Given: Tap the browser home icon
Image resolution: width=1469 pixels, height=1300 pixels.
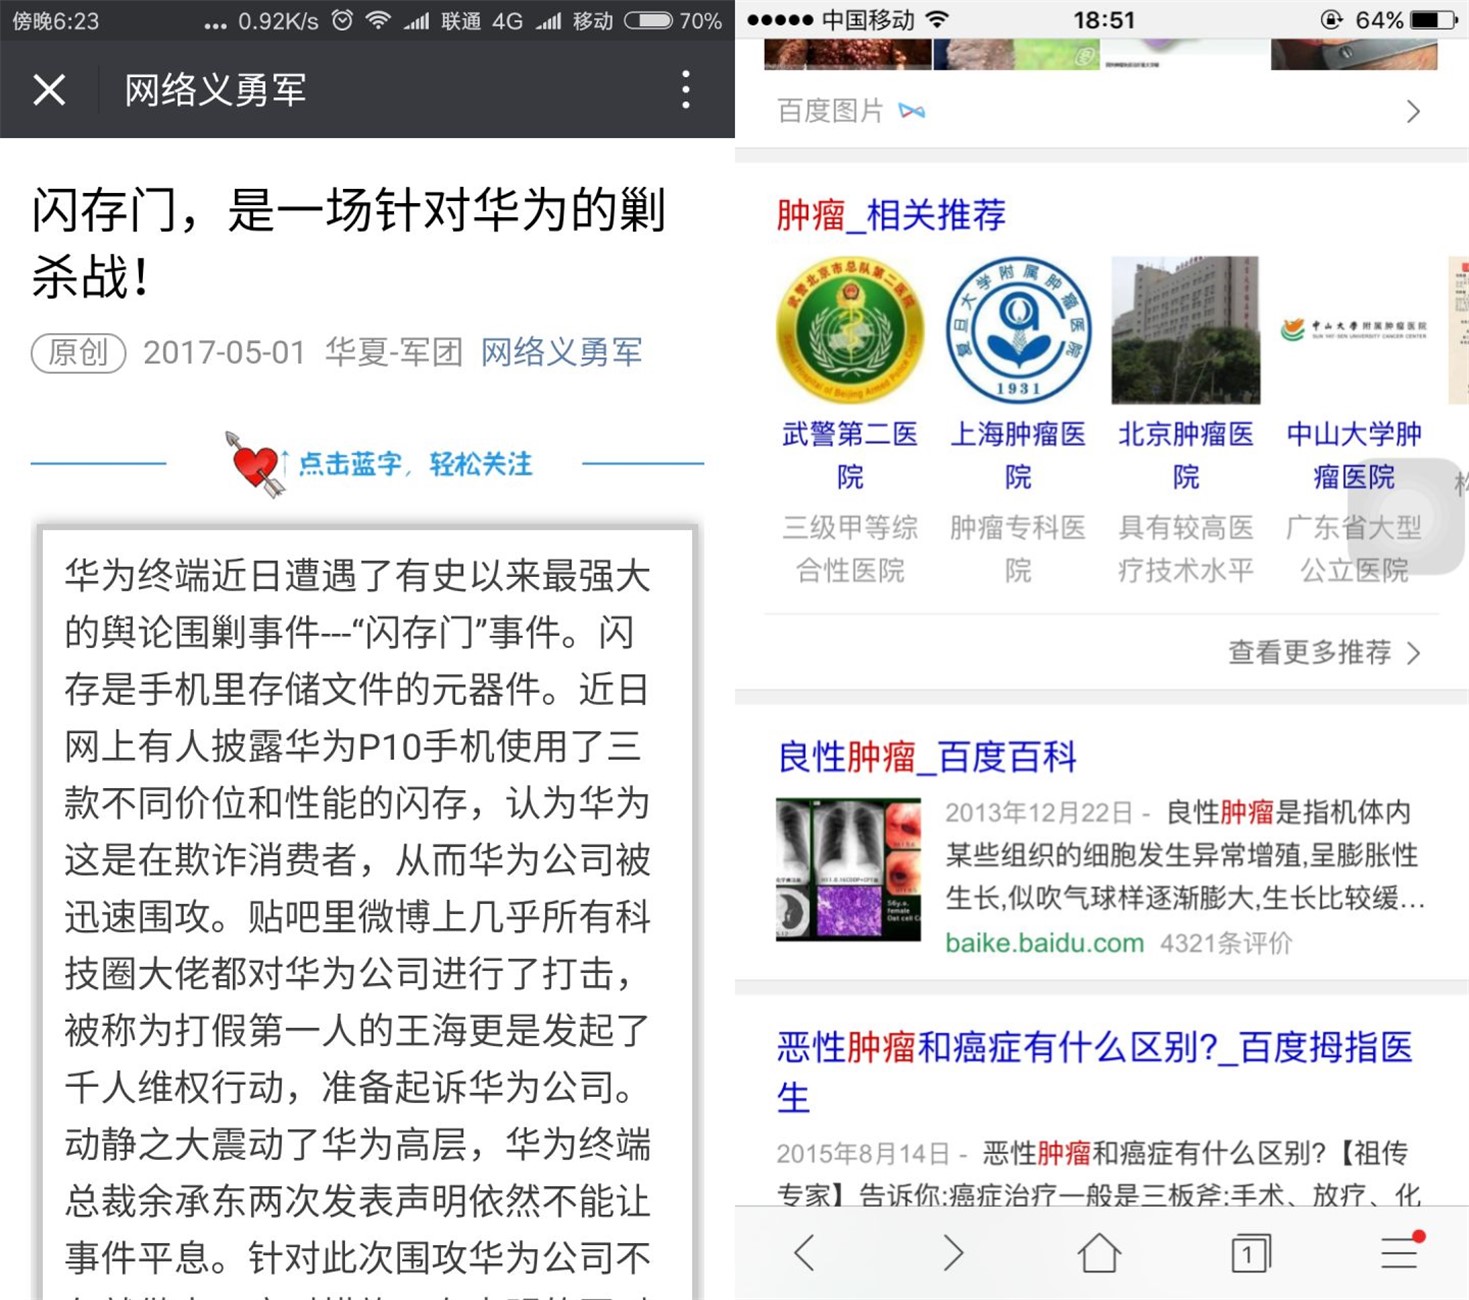Looking at the screenshot, I should tap(1099, 1253).
